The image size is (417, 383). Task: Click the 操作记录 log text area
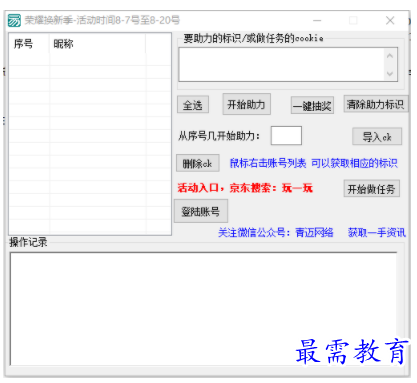(203, 308)
